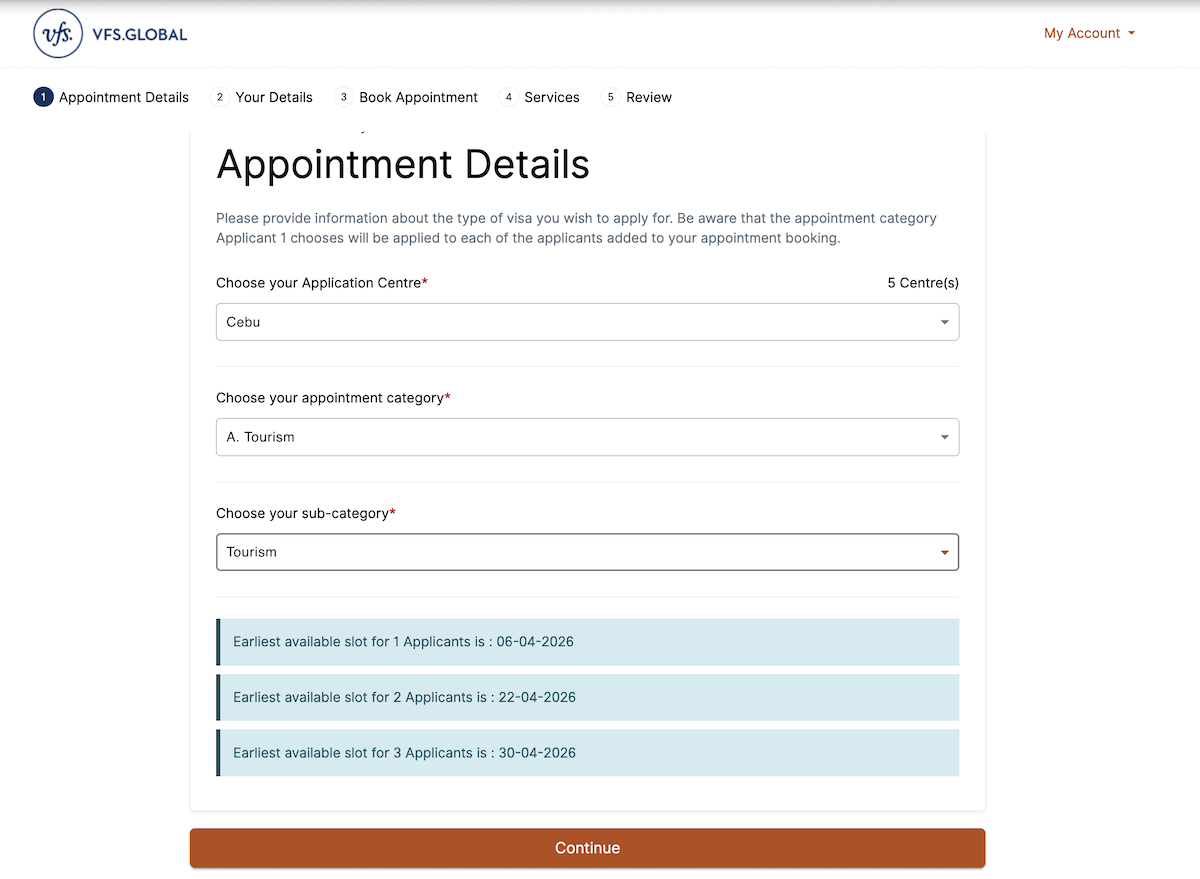Image resolution: width=1200 pixels, height=879 pixels.
Task: Click the slot banner for 1 Applicants
Action: point(587,641)
